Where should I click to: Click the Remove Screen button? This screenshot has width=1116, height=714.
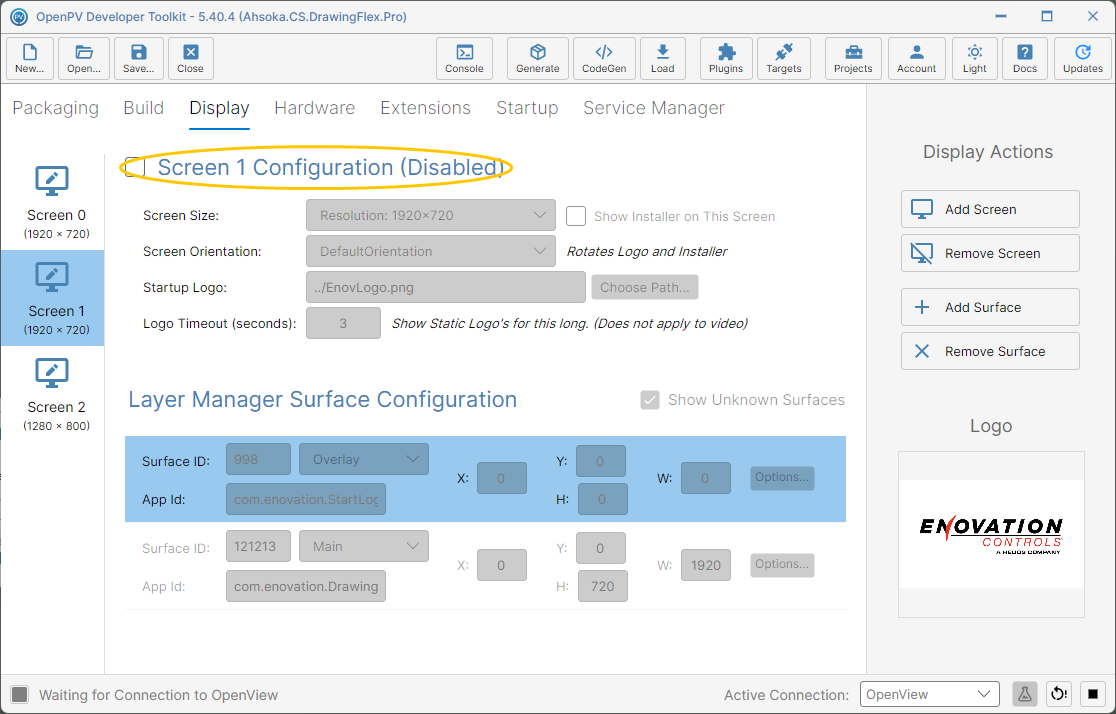pyautogui.click(x=990, y=253)
